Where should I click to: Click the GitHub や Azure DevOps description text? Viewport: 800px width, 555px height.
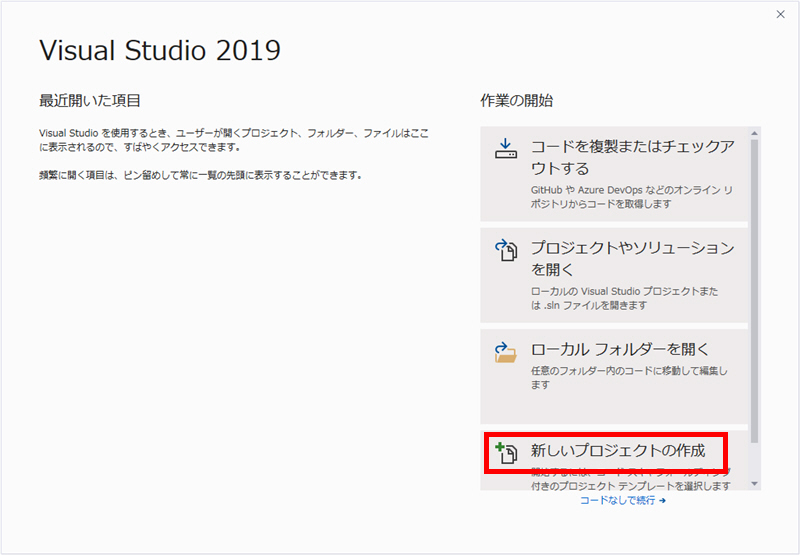tap(632, 197)
